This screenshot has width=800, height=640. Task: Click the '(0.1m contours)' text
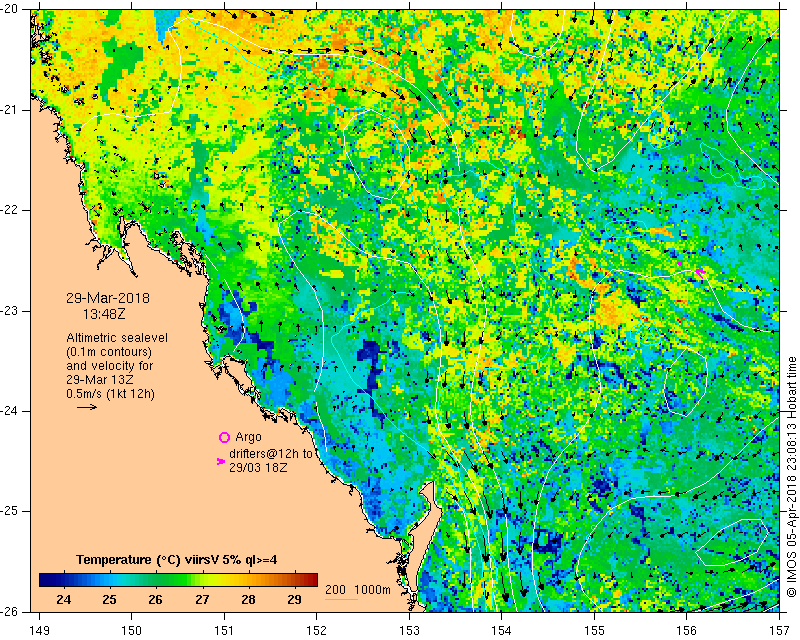(109, 352)
